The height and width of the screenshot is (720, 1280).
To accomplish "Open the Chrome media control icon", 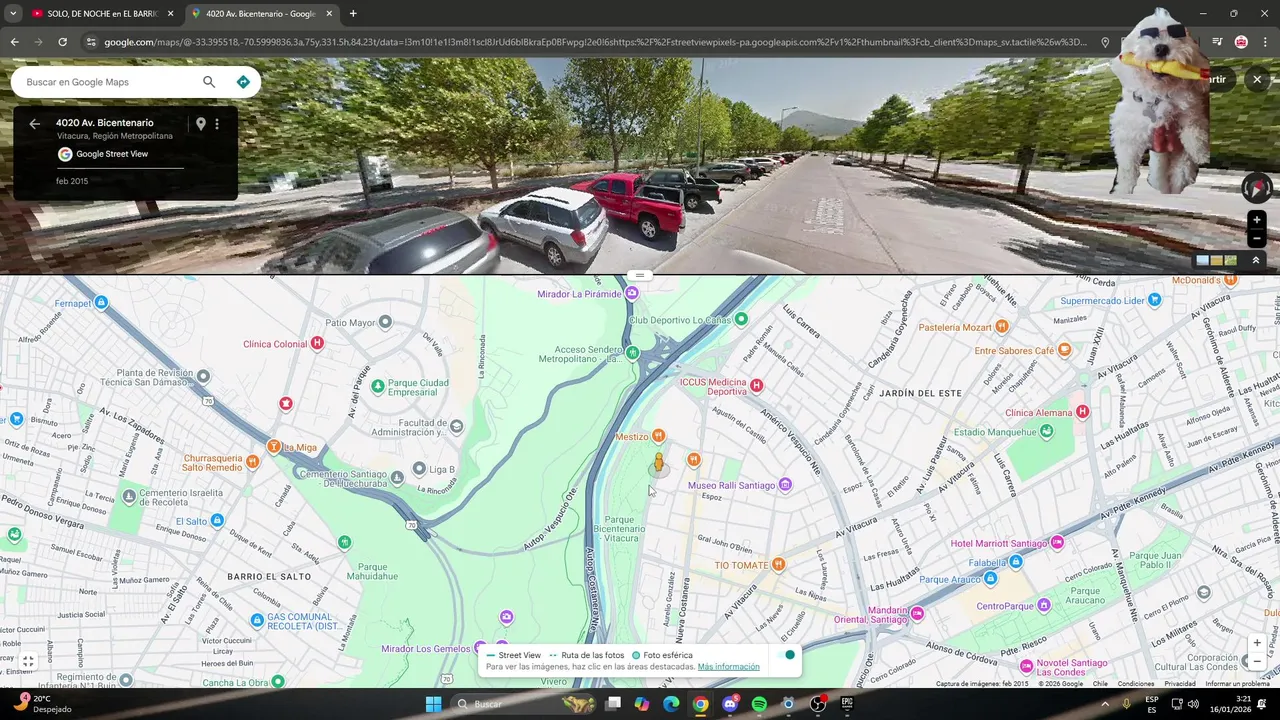I will 1217,42.
